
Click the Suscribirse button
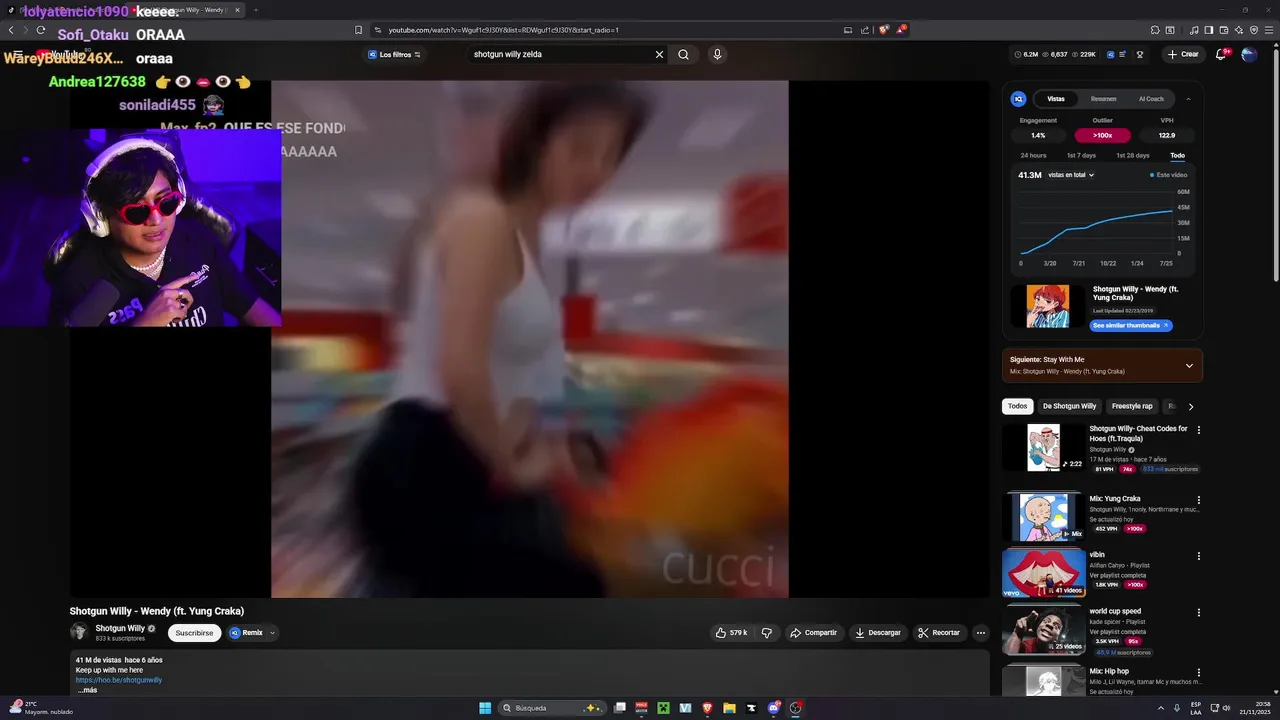click(194, 632)
